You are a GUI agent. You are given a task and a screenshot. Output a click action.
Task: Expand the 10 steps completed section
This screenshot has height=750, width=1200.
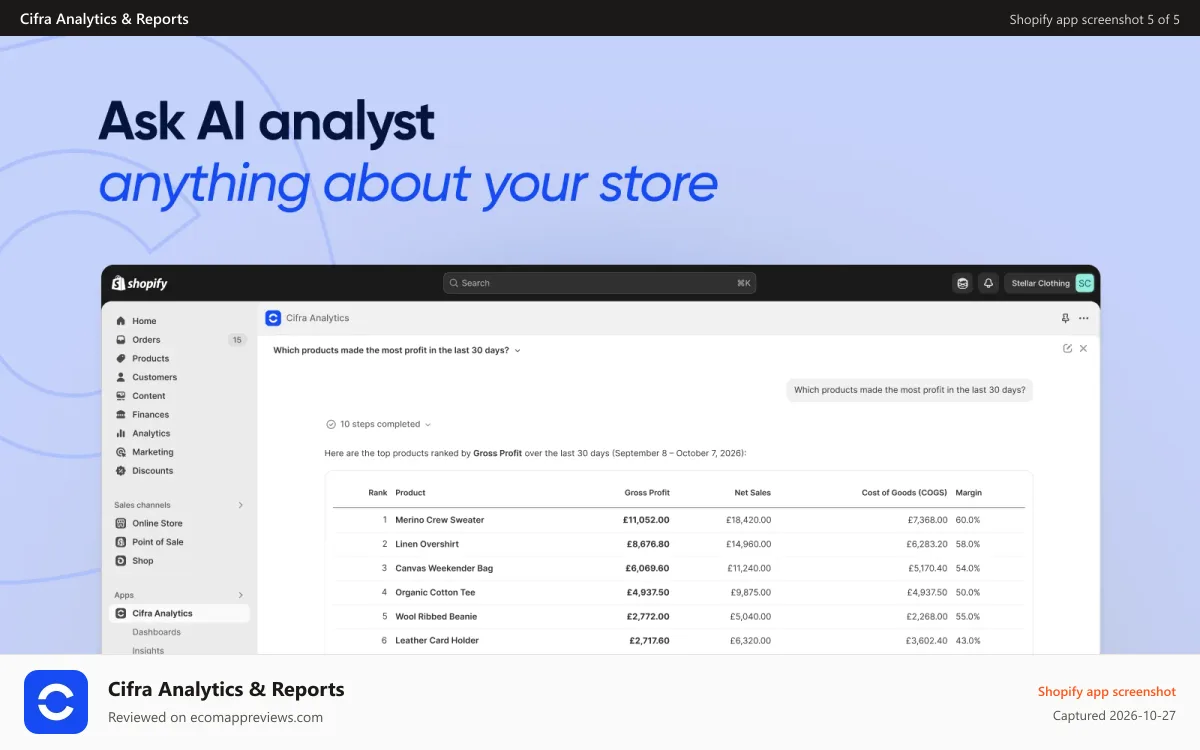coord(379,424)
